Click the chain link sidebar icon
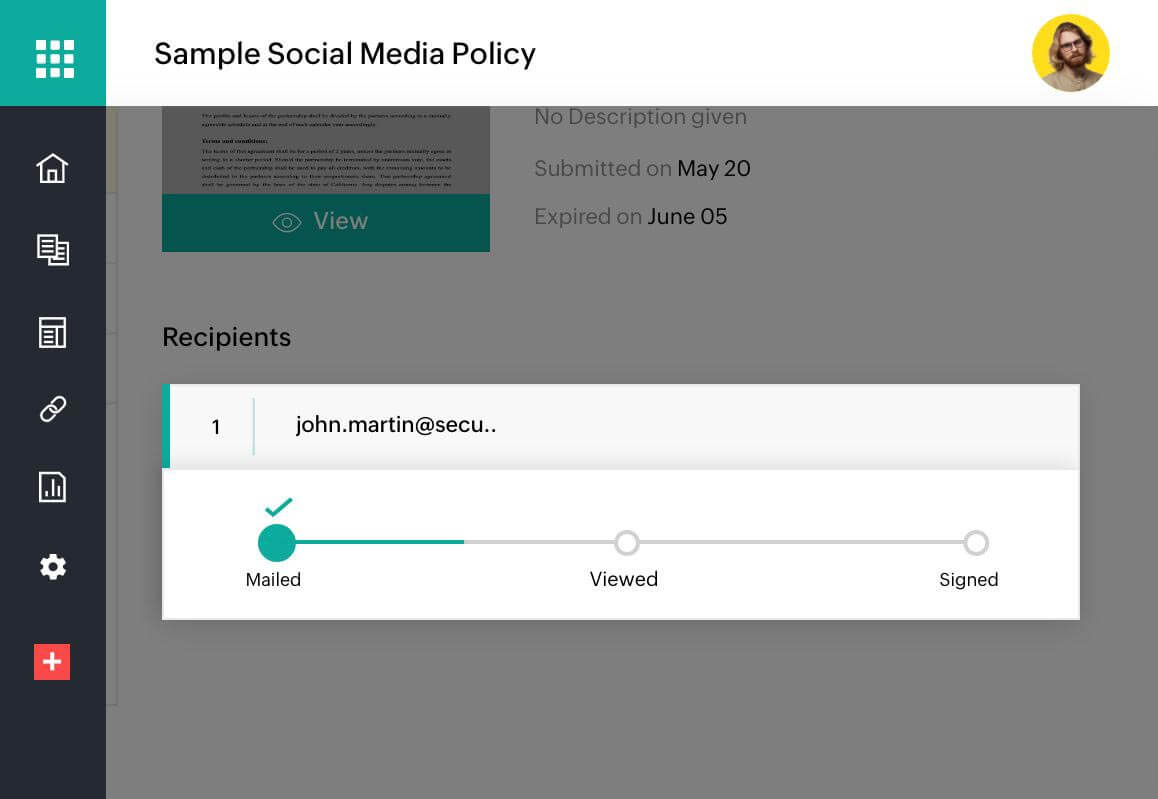 52,409
